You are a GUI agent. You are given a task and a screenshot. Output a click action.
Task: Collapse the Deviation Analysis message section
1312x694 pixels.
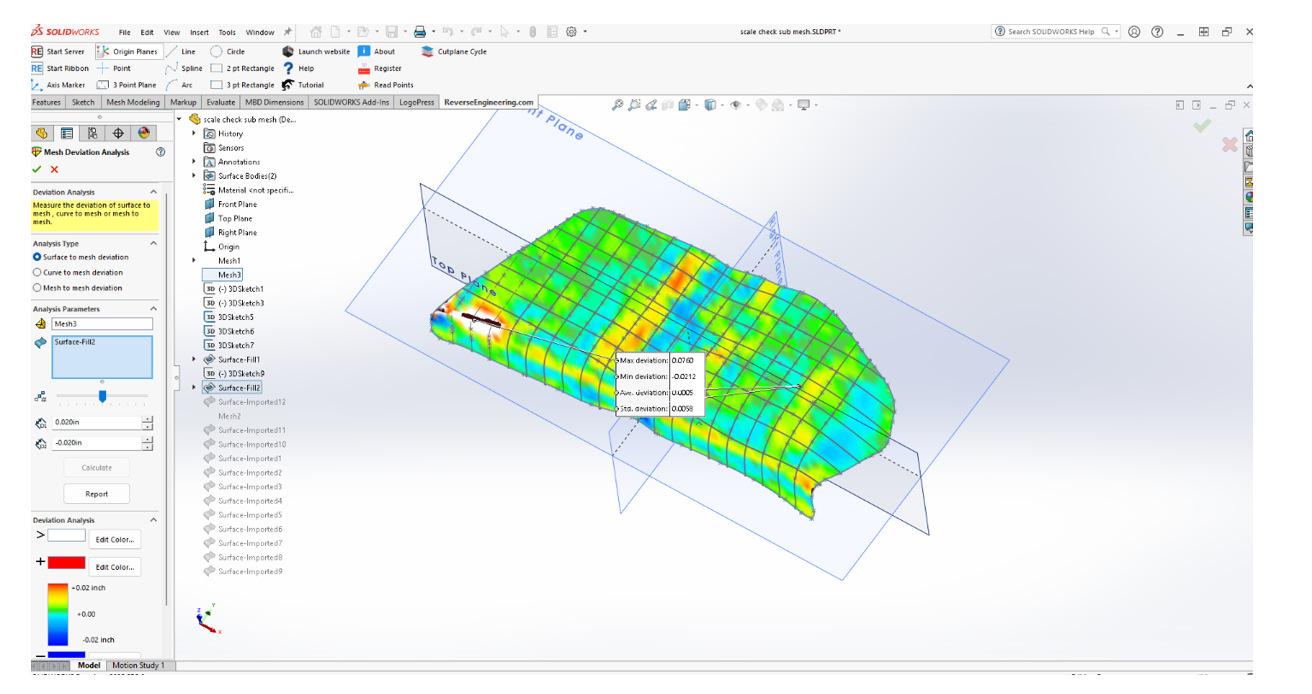[x=153, y=192]
